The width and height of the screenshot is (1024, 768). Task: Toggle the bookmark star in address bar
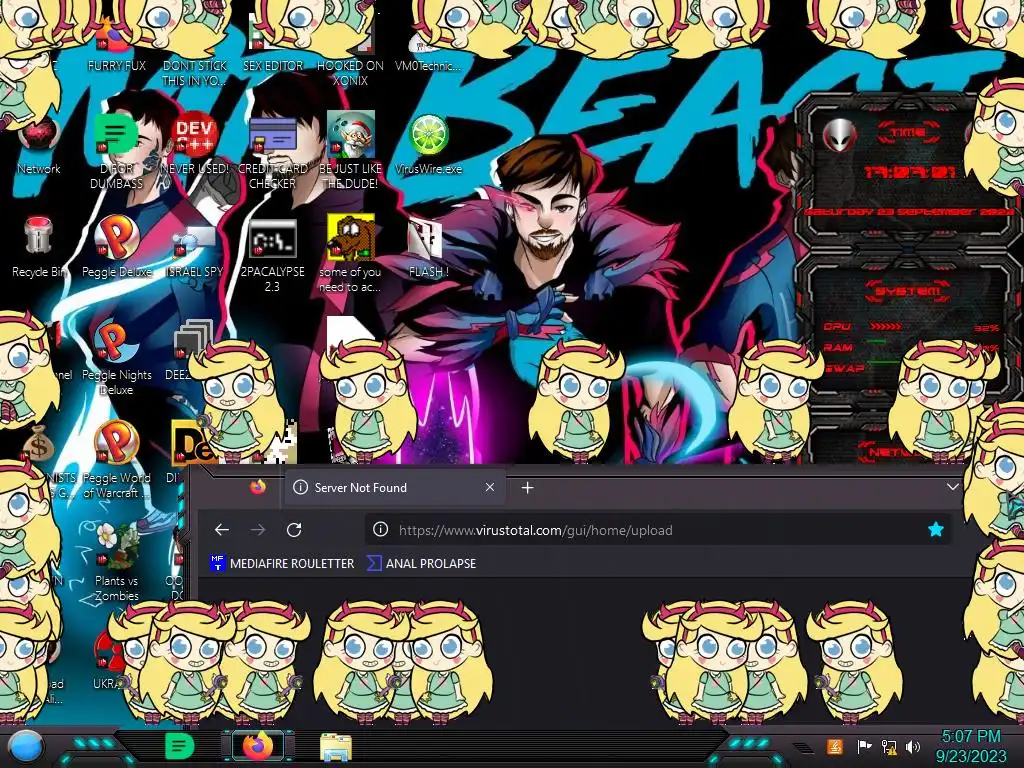935,530
